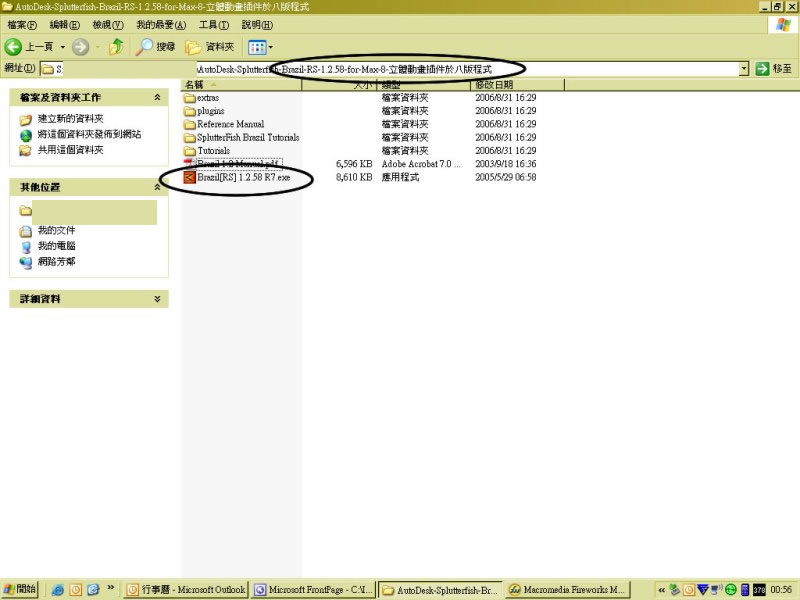Open My Documents (我的文件) link
Viewport: 800px width, 600px height.
coord(56,230)
